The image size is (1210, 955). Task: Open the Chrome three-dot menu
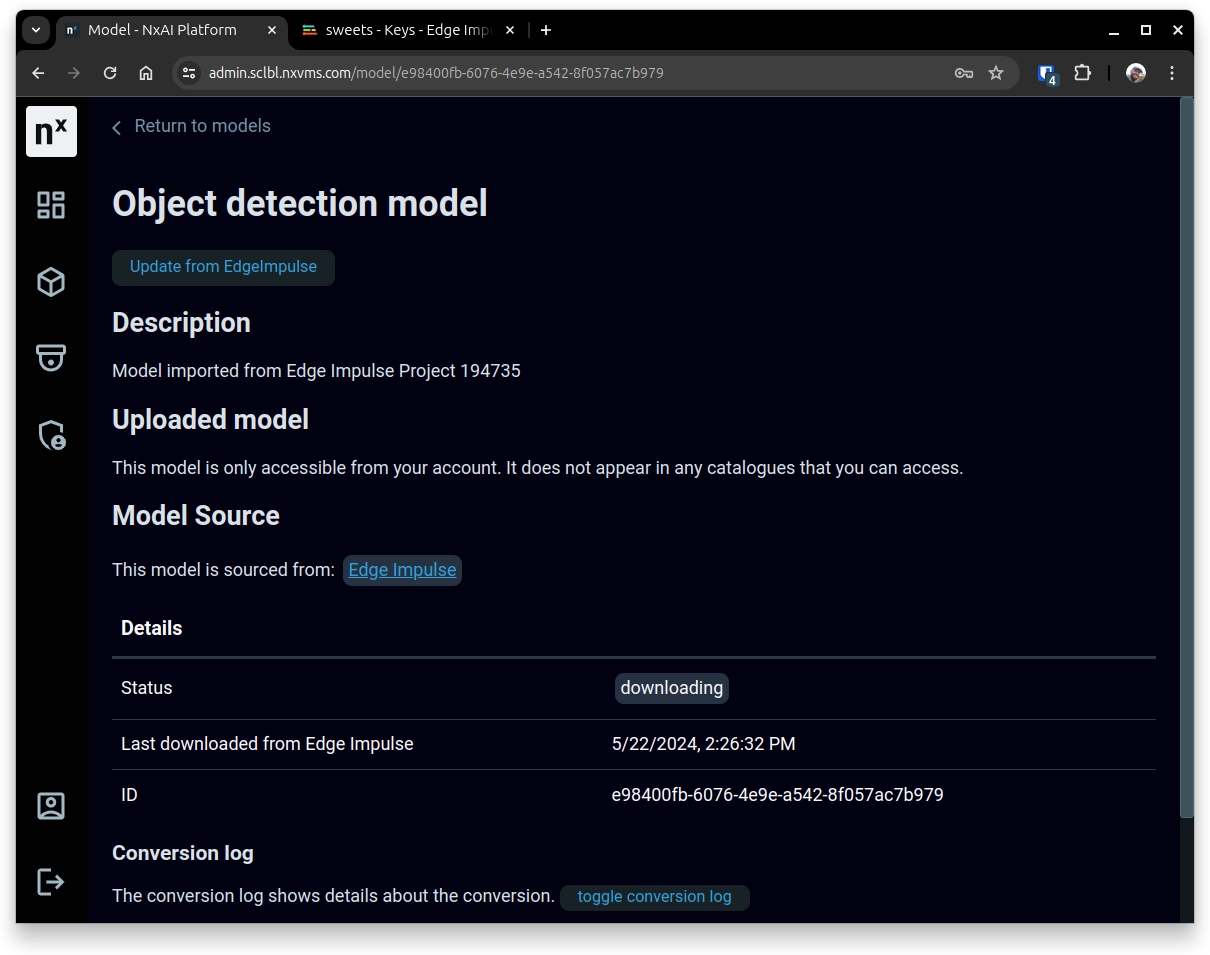[x=1172, y=73]
